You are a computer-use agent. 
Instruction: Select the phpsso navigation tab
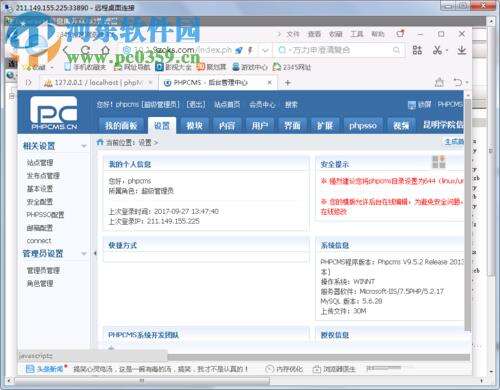click(363, 125)
